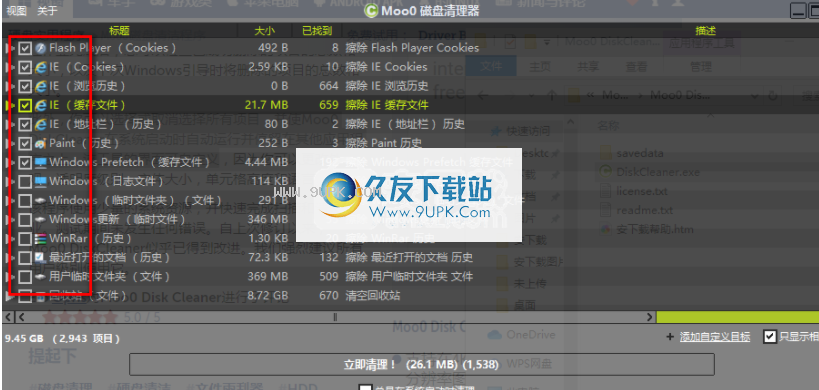Click the IE 地址栏 历史 row icon
This screenshot has width=819, height=390.
point(40,124)
